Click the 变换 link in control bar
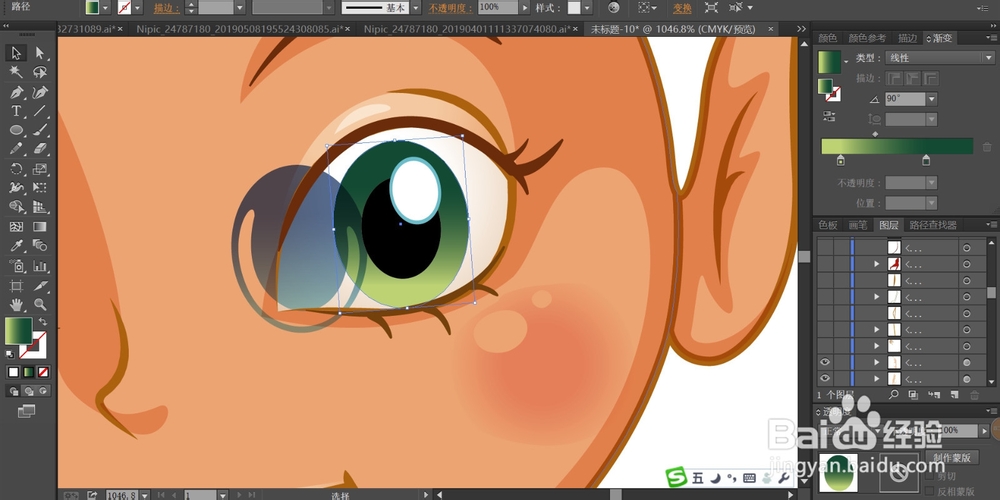Screen dimensions: 1000x500 tap(682, 8)
